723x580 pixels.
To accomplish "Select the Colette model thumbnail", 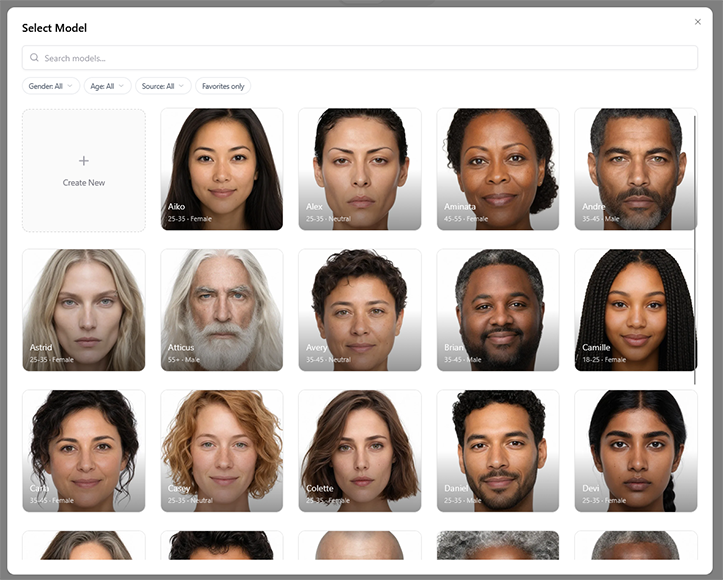I will (x=360, y=451).
